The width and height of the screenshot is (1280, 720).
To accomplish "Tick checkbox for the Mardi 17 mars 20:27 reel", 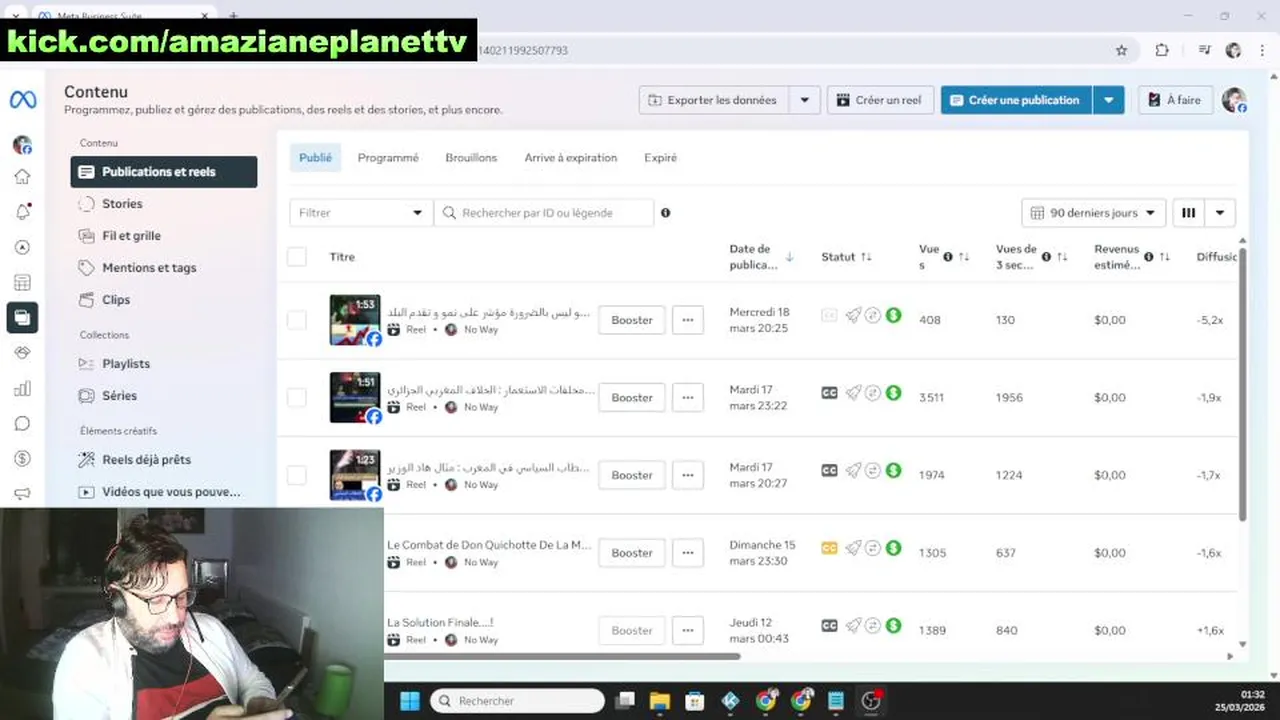I will [x=297, y=475].
